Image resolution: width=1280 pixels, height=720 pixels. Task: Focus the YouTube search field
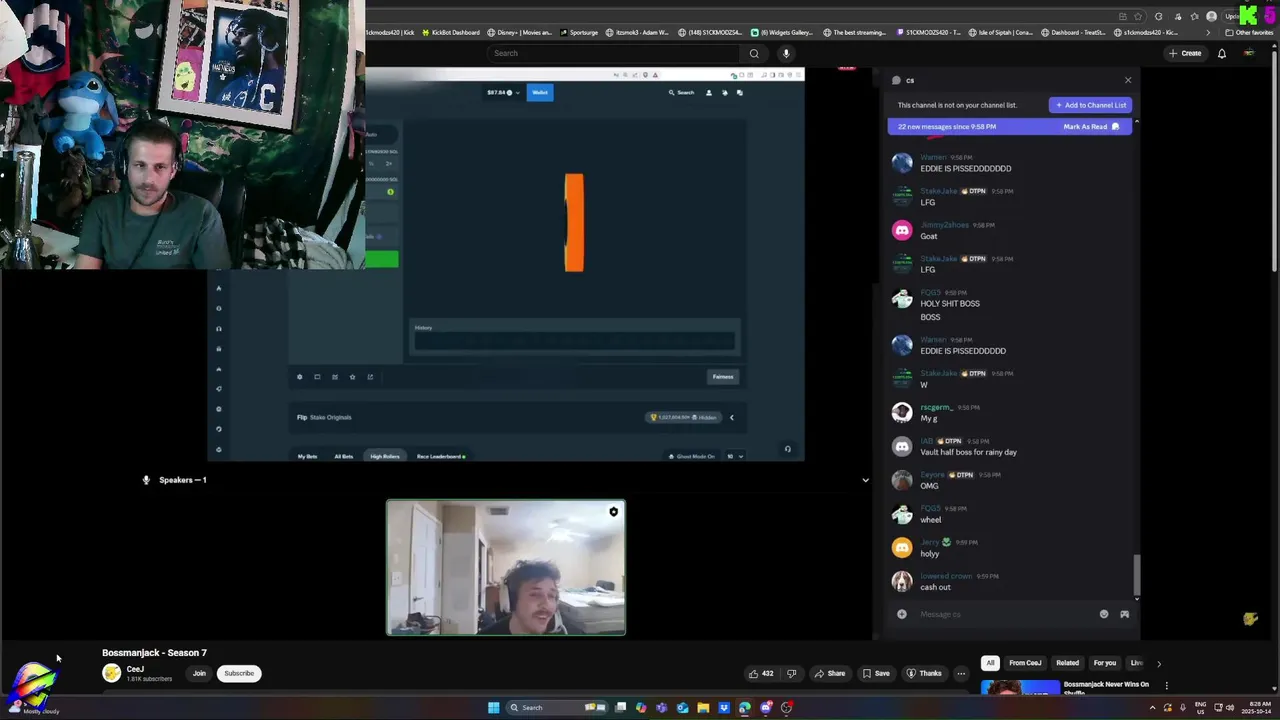pyautogui.click(x=614, y=53)
